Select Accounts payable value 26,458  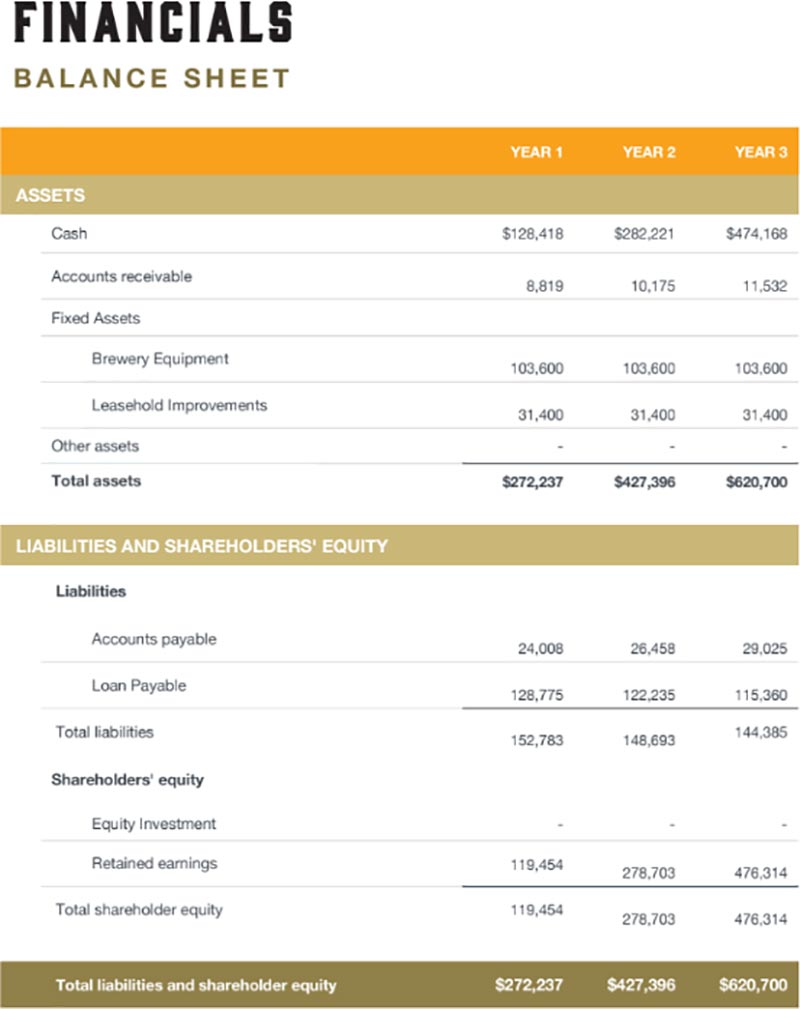click(x=653, y=649)
